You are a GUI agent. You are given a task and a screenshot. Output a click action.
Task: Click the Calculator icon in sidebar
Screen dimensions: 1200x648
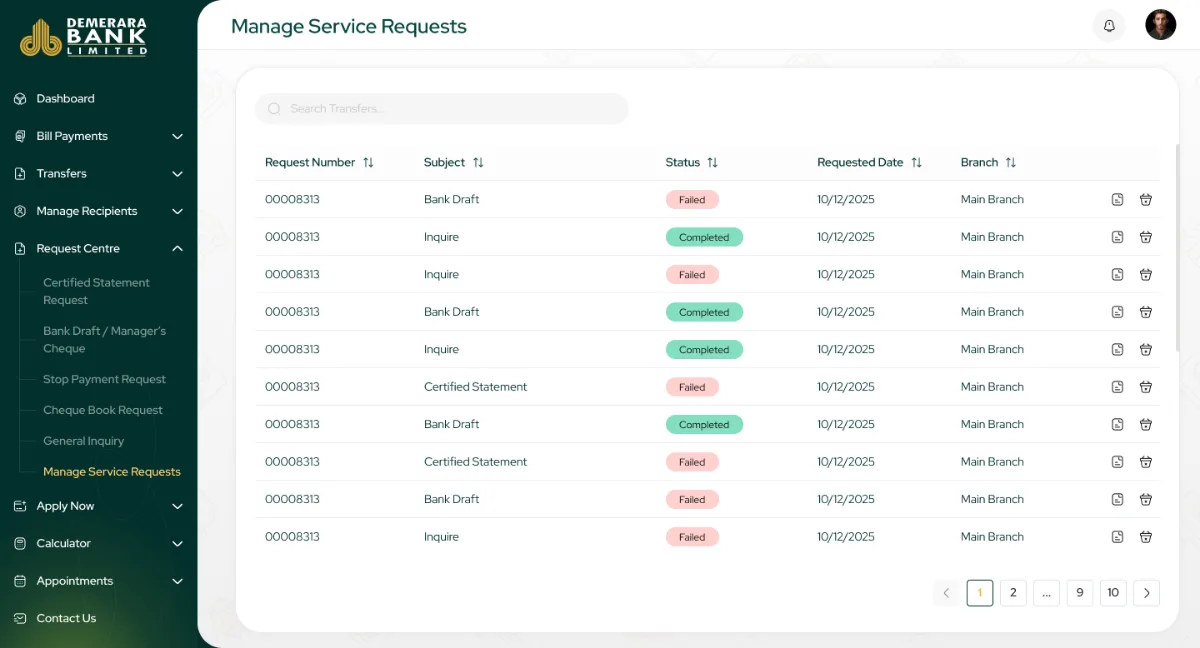point(19,544)
